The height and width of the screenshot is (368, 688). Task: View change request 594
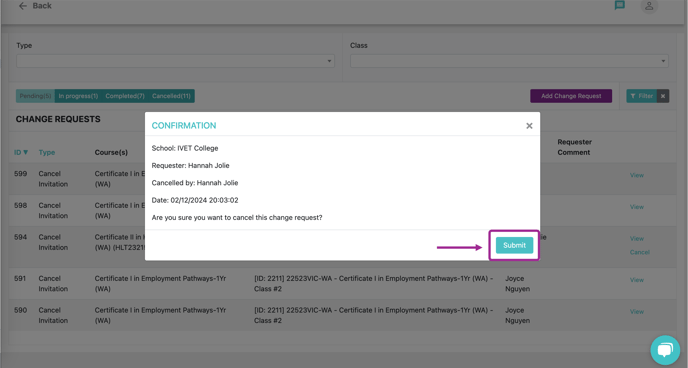click(x=637, y=239)
